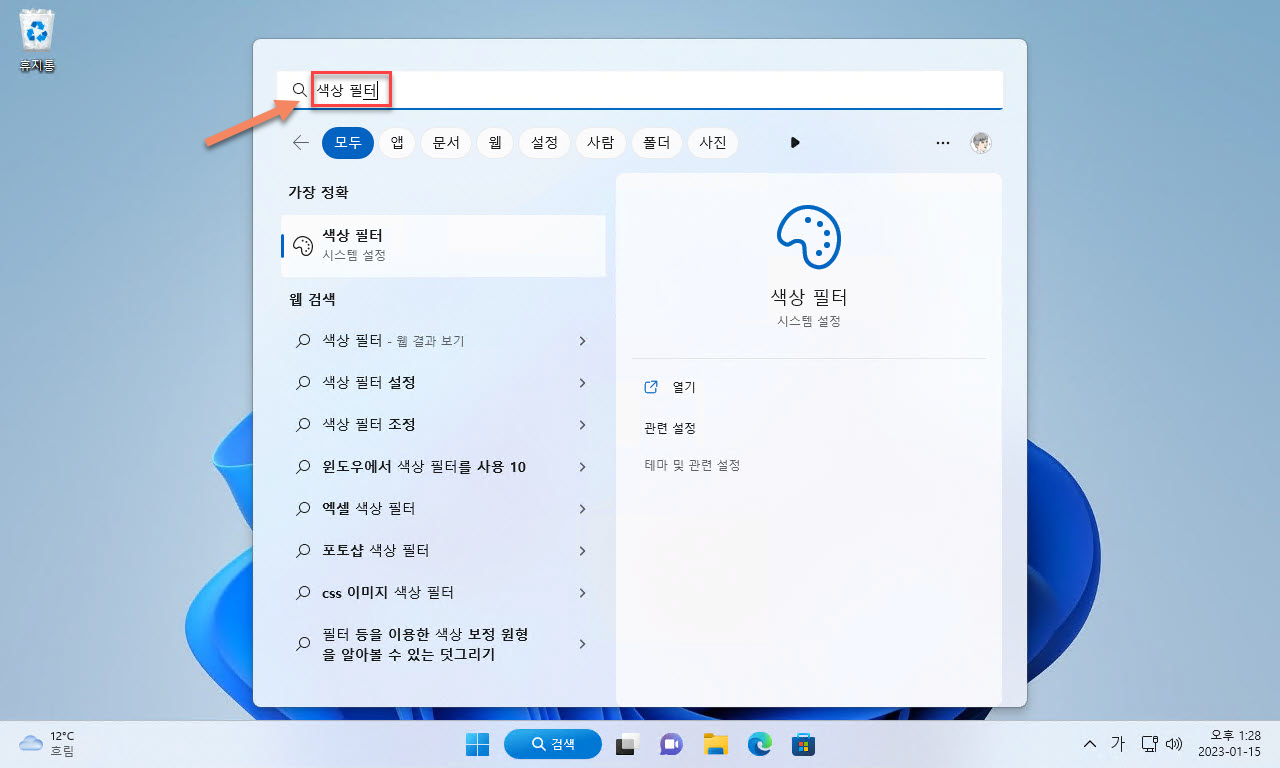Image resolution: width=1280 pixels, height=768 pixels.
Task: Expand arrow for 필터 등을 이용한 색상 보정
Action: pos(582,644)
